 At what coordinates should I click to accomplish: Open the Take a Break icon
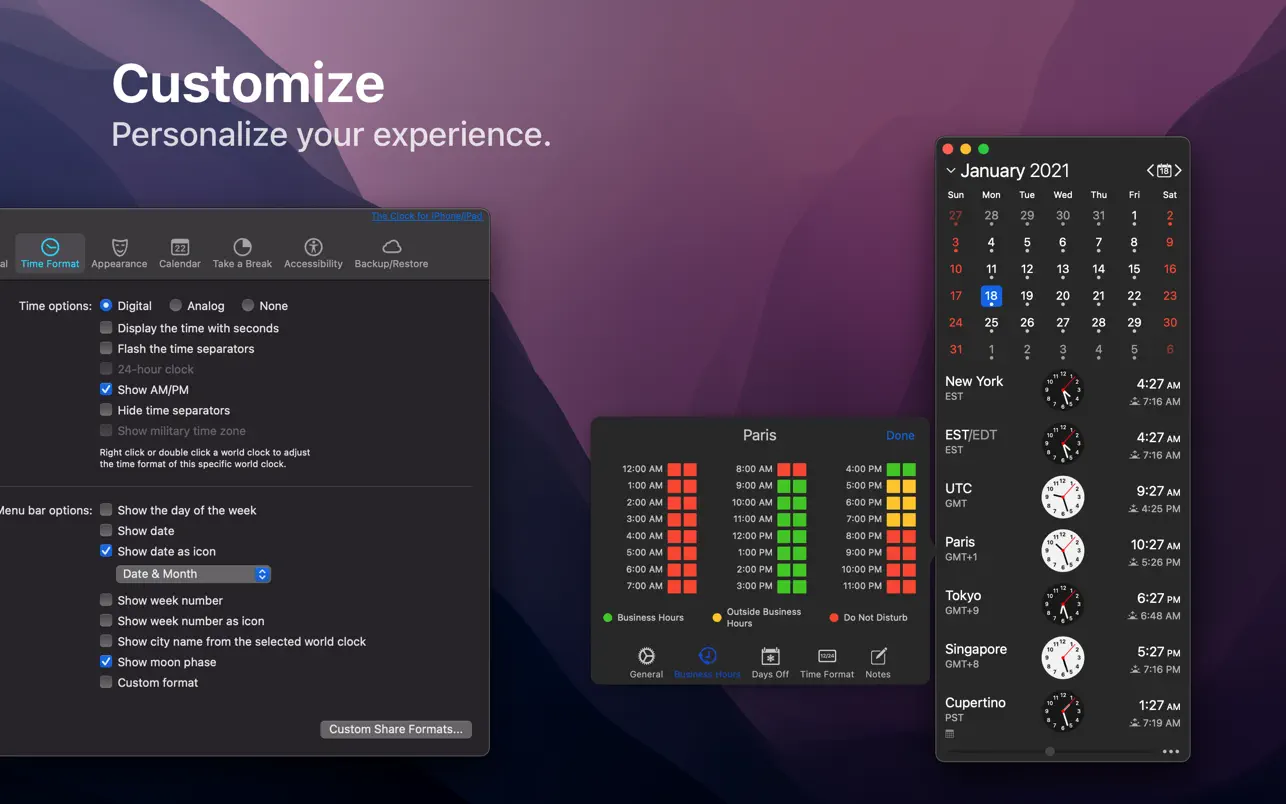tap(242, 247)
